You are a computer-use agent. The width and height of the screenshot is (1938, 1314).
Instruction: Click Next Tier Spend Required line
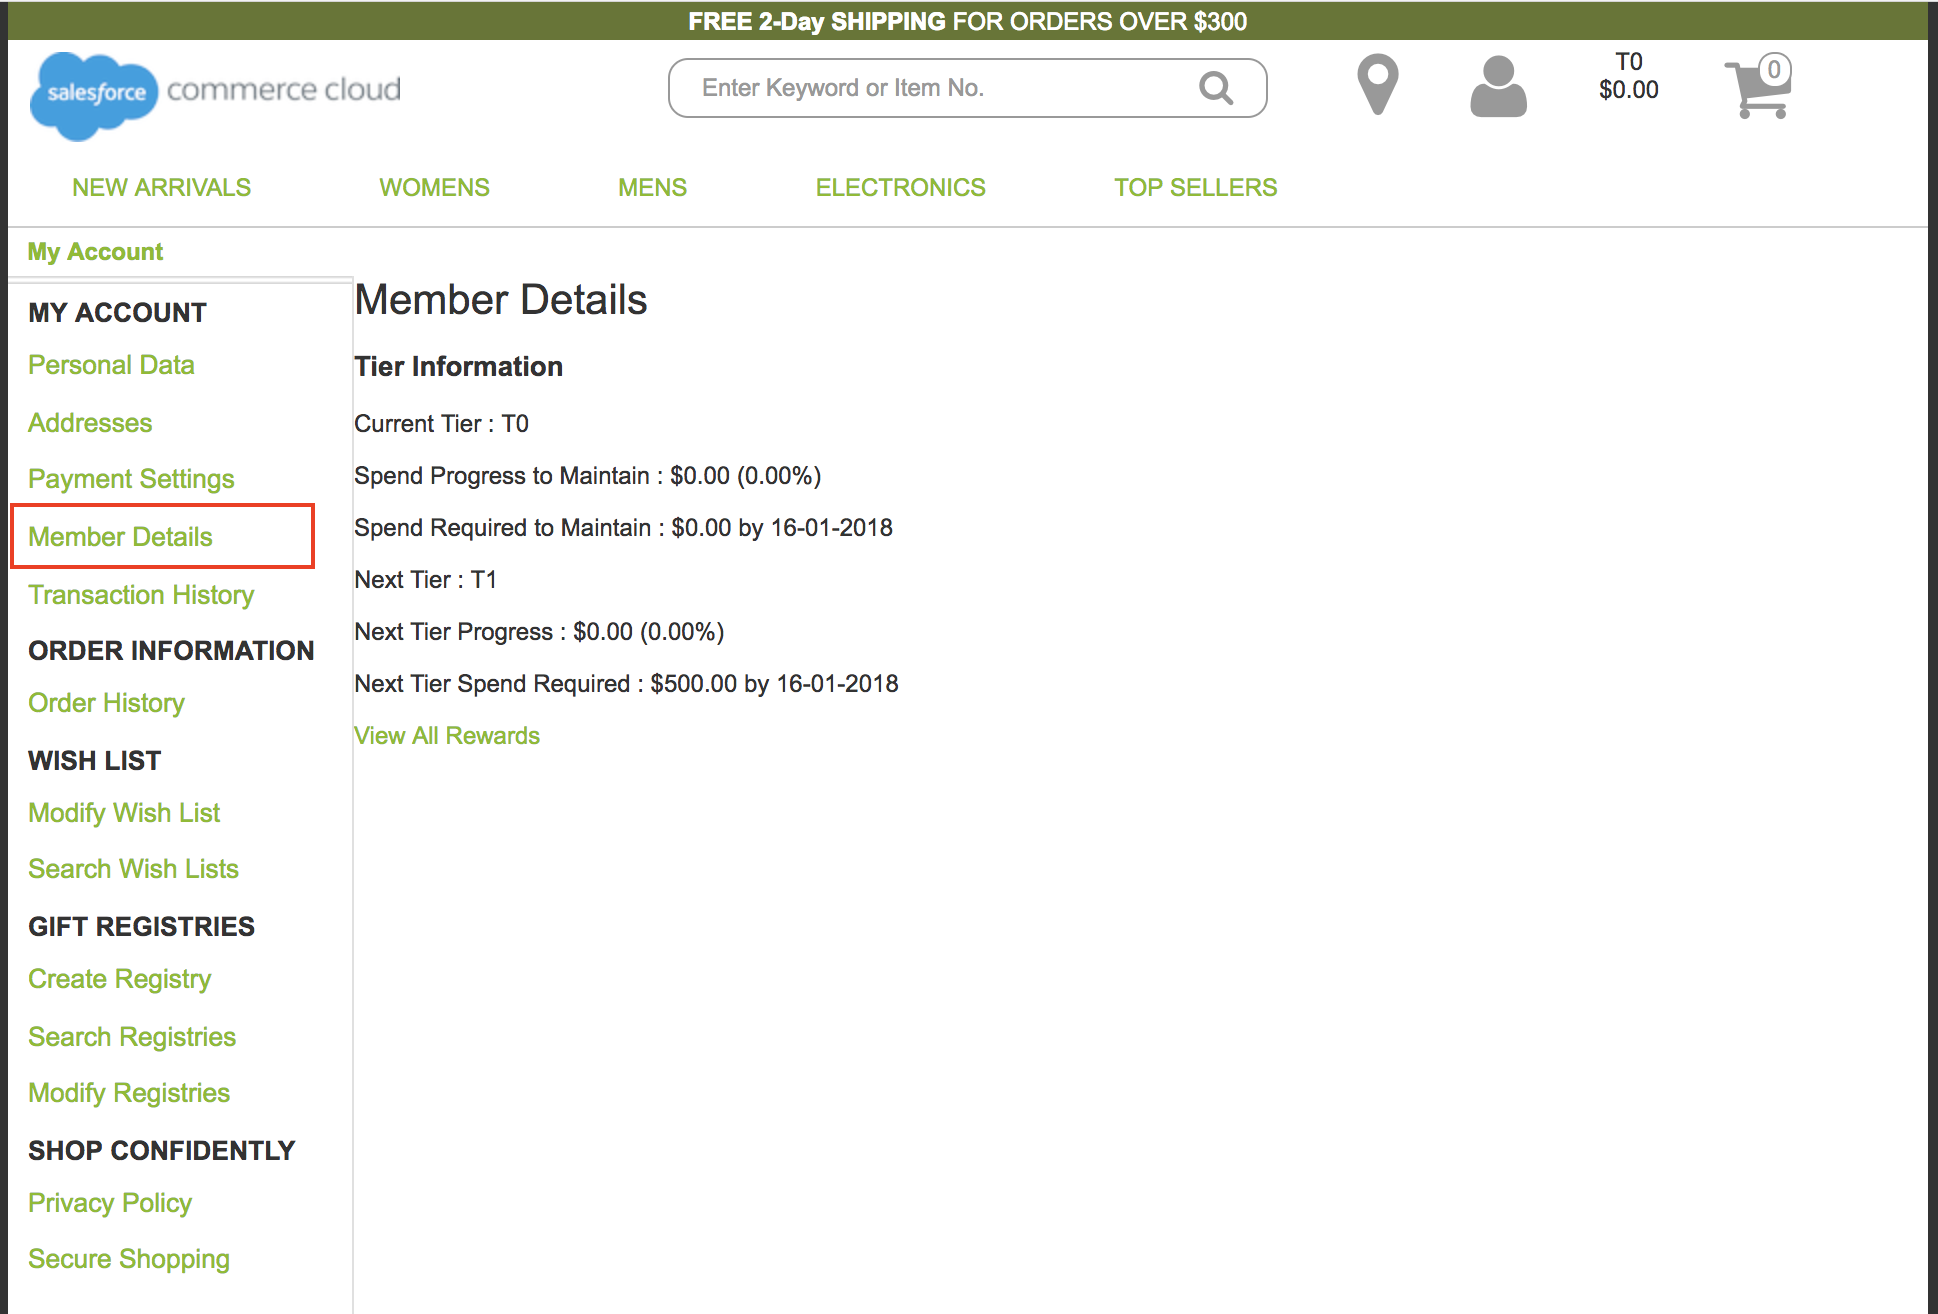626,684
